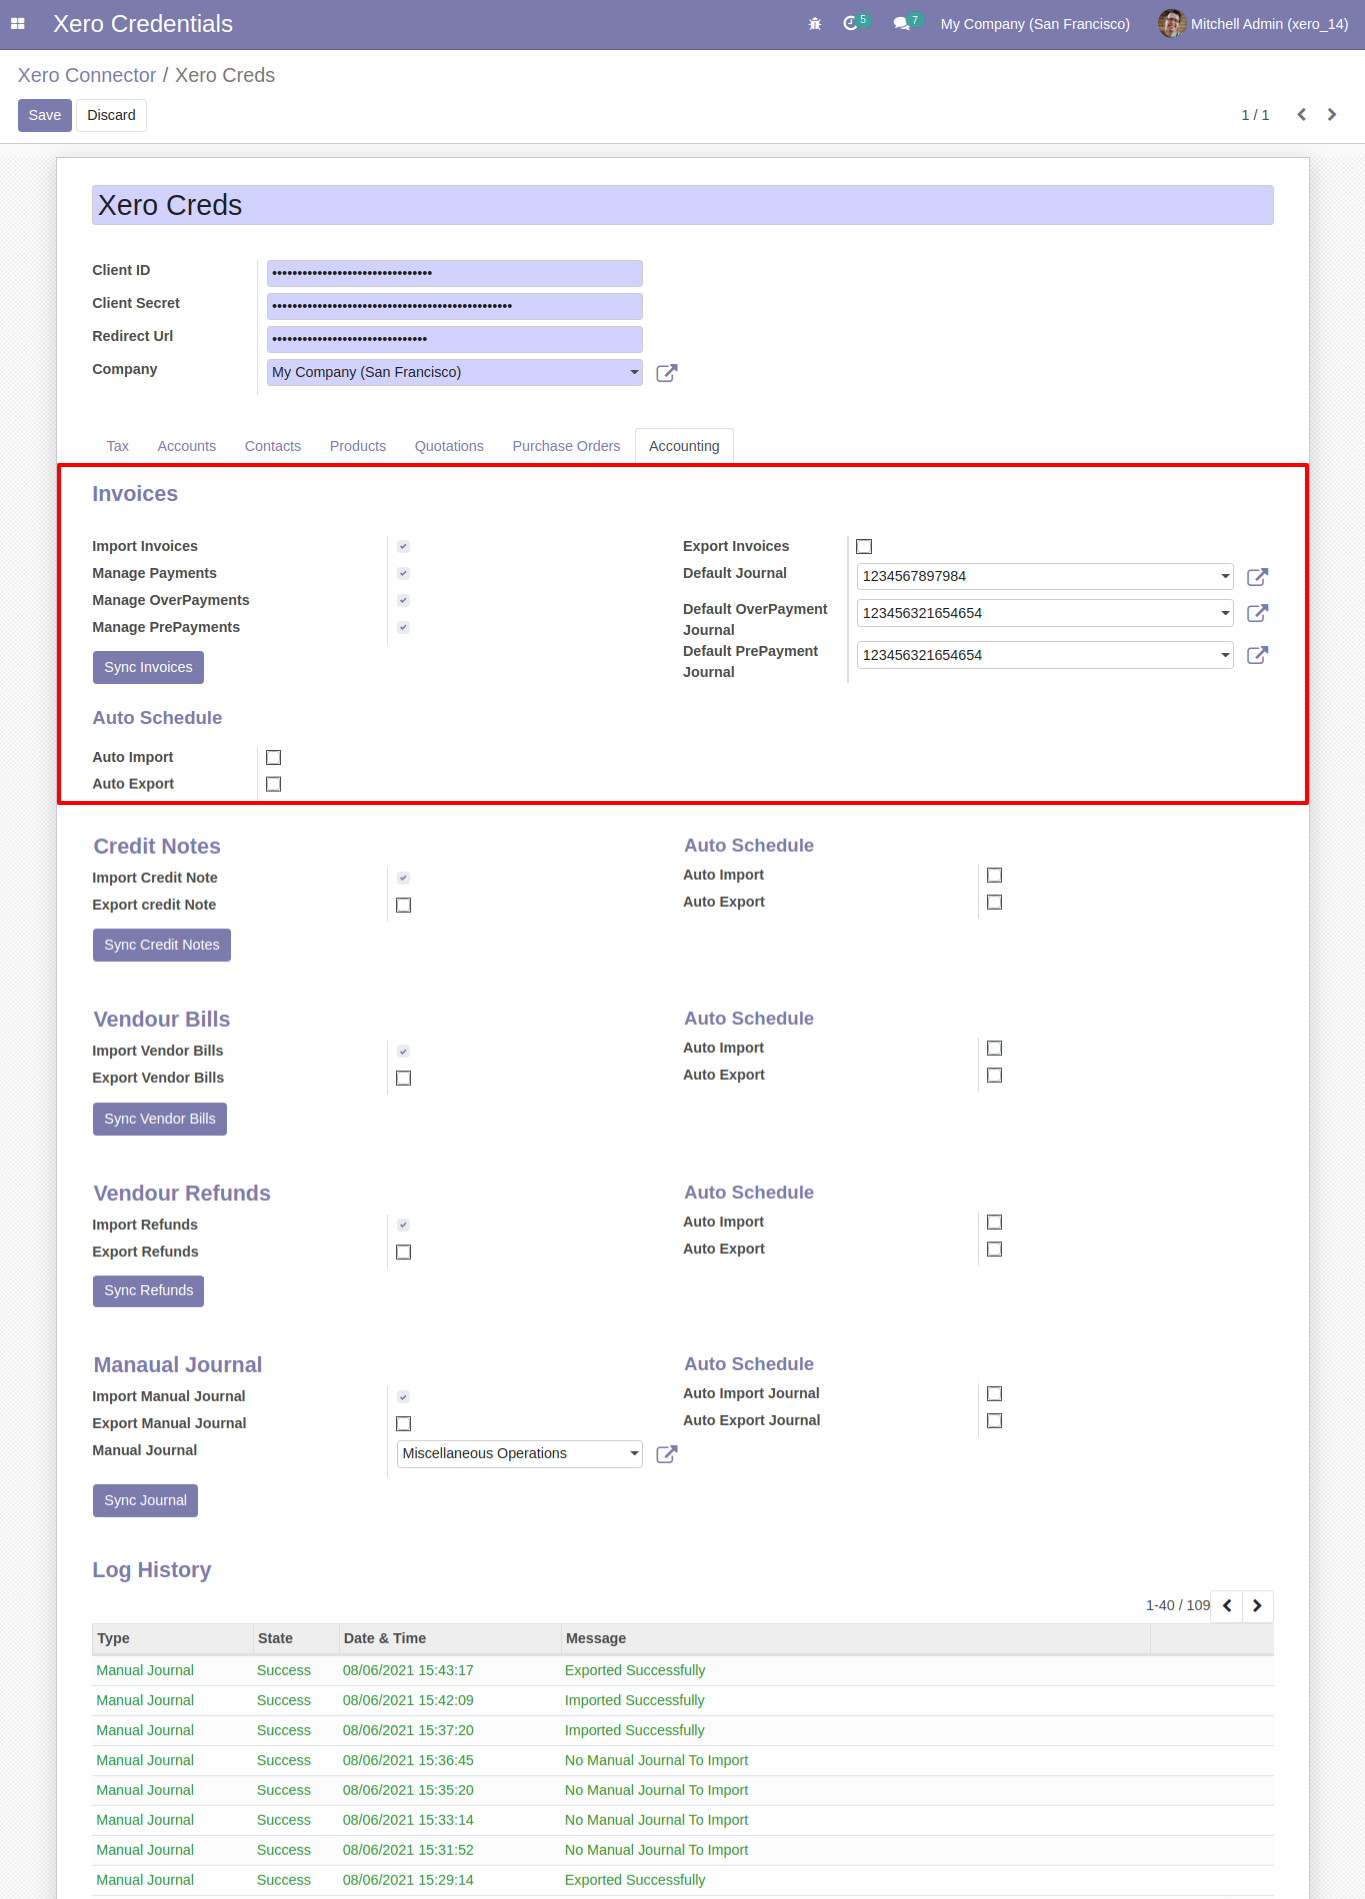Screen dimensions: 1365x1899
Task: Click Mitchell Admin avatar picture
Action: tap(1172, 23)
